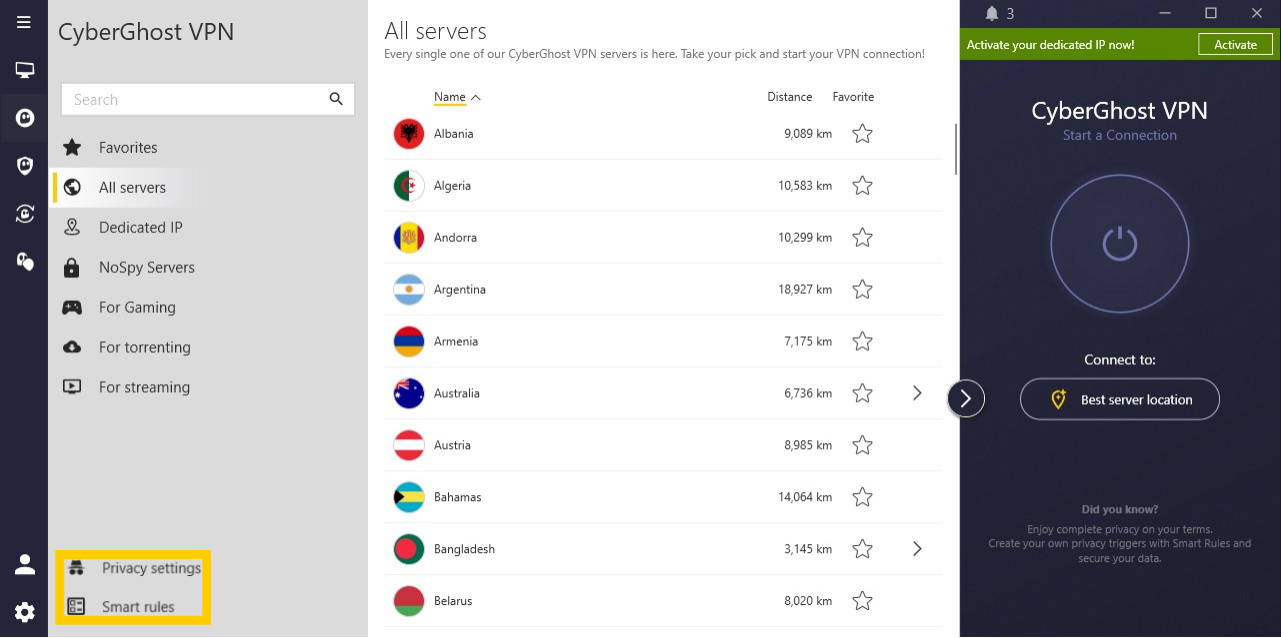Select All servers in sidebar
1281x638 pixels.
pos(132,187)
